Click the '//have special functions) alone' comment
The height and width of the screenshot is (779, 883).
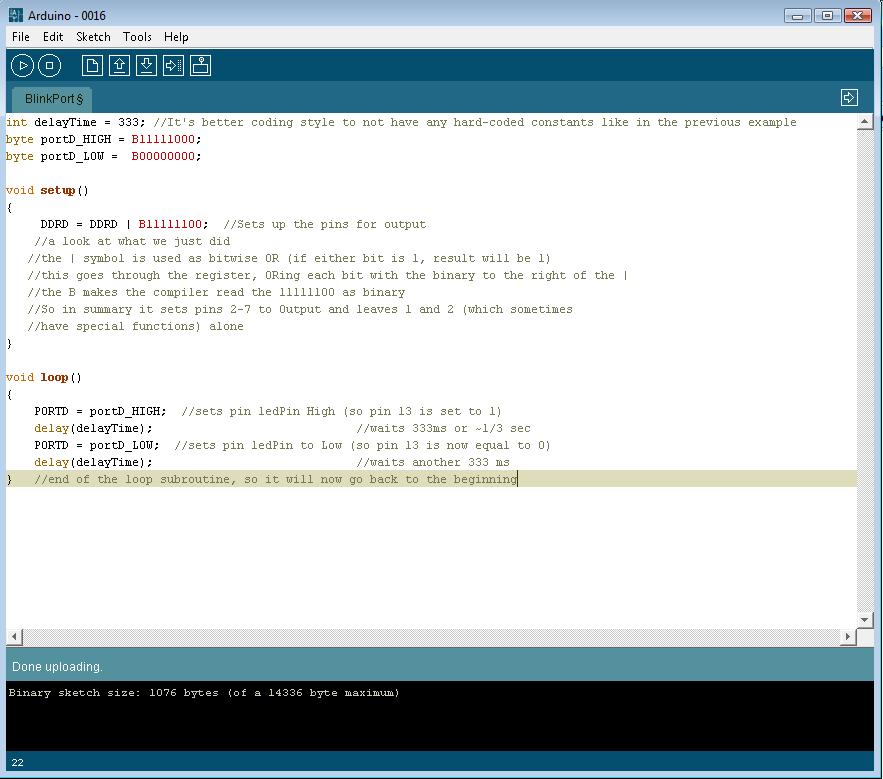tap(135, 326)
